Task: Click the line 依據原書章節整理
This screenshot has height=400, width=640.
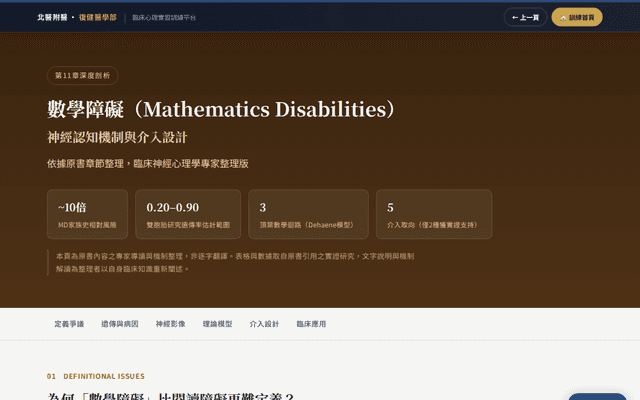Action: click(148, 164)
